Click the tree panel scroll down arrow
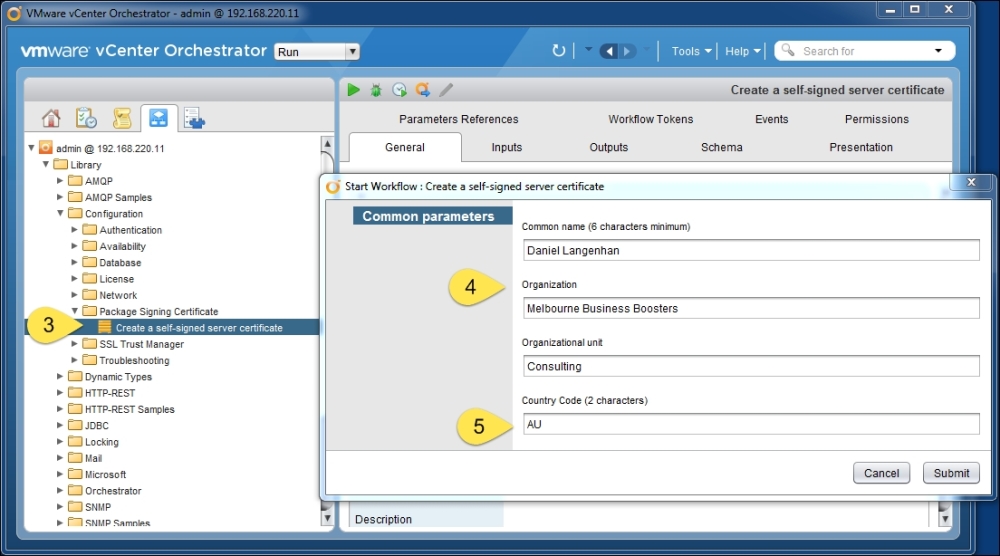The height and width of the screenshot is (556, 1000). (327, 517)
